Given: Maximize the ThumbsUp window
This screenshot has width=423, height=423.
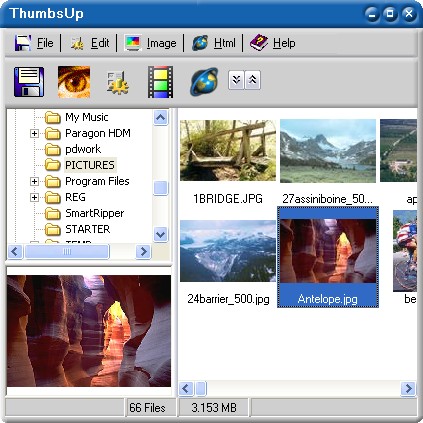Looking at the screenshot, I should (390, 14).
